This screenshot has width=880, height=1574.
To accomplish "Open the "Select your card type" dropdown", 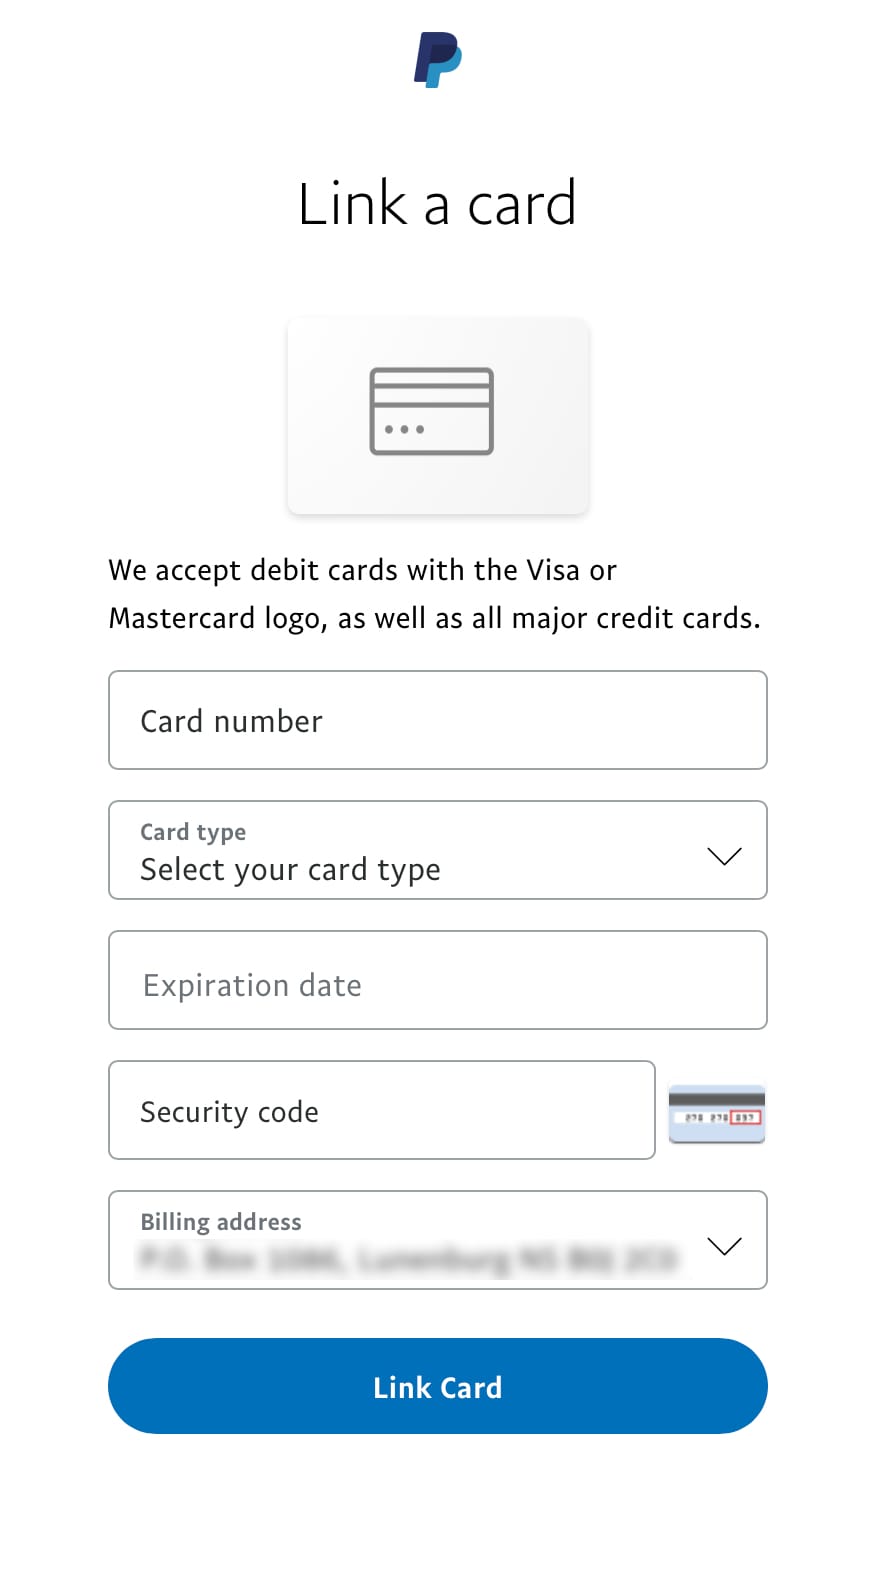I will [290, 869].
